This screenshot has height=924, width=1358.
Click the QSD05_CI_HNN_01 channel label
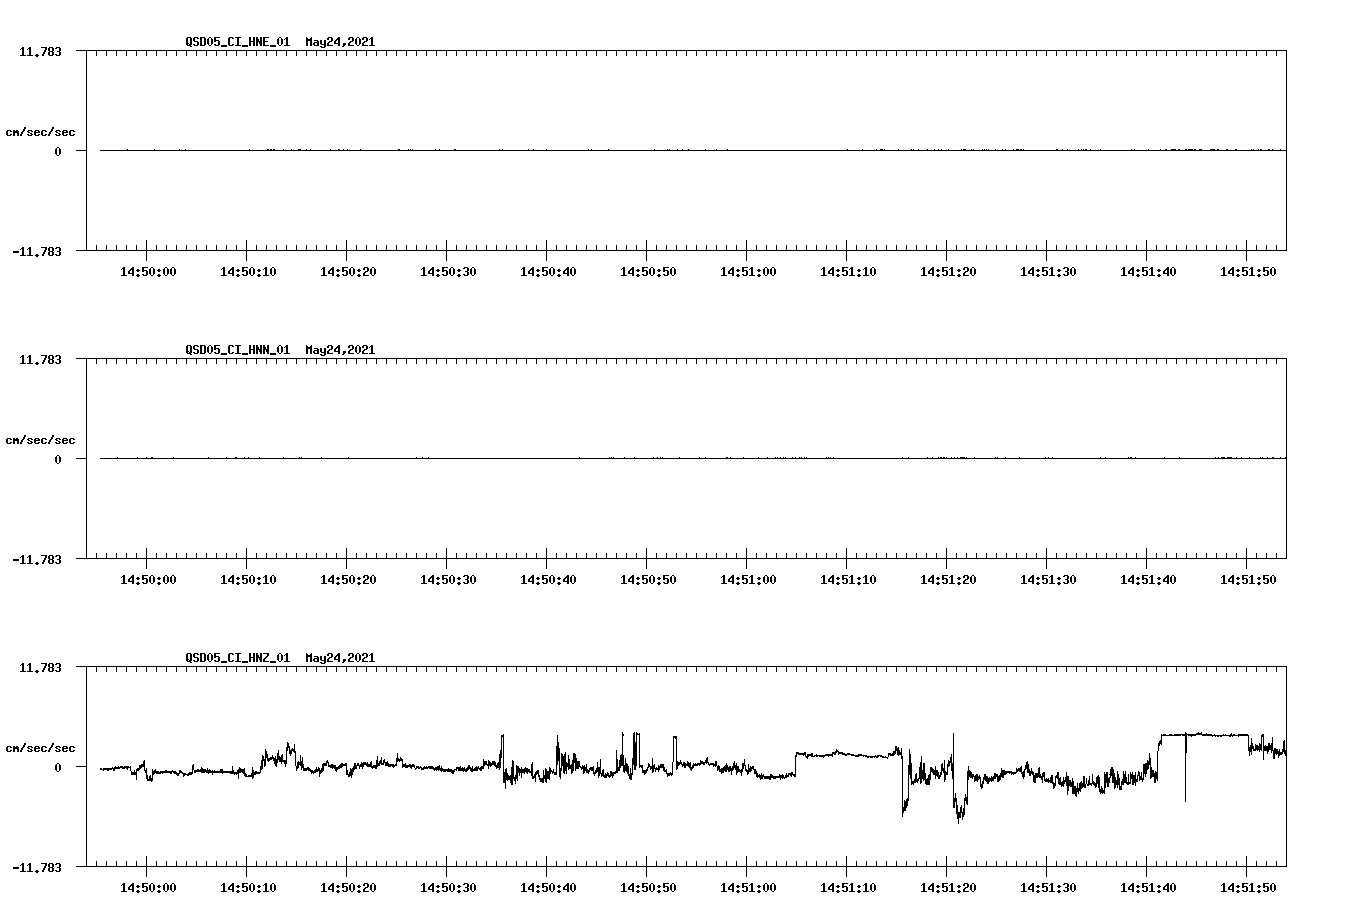(x=238, y=350)
